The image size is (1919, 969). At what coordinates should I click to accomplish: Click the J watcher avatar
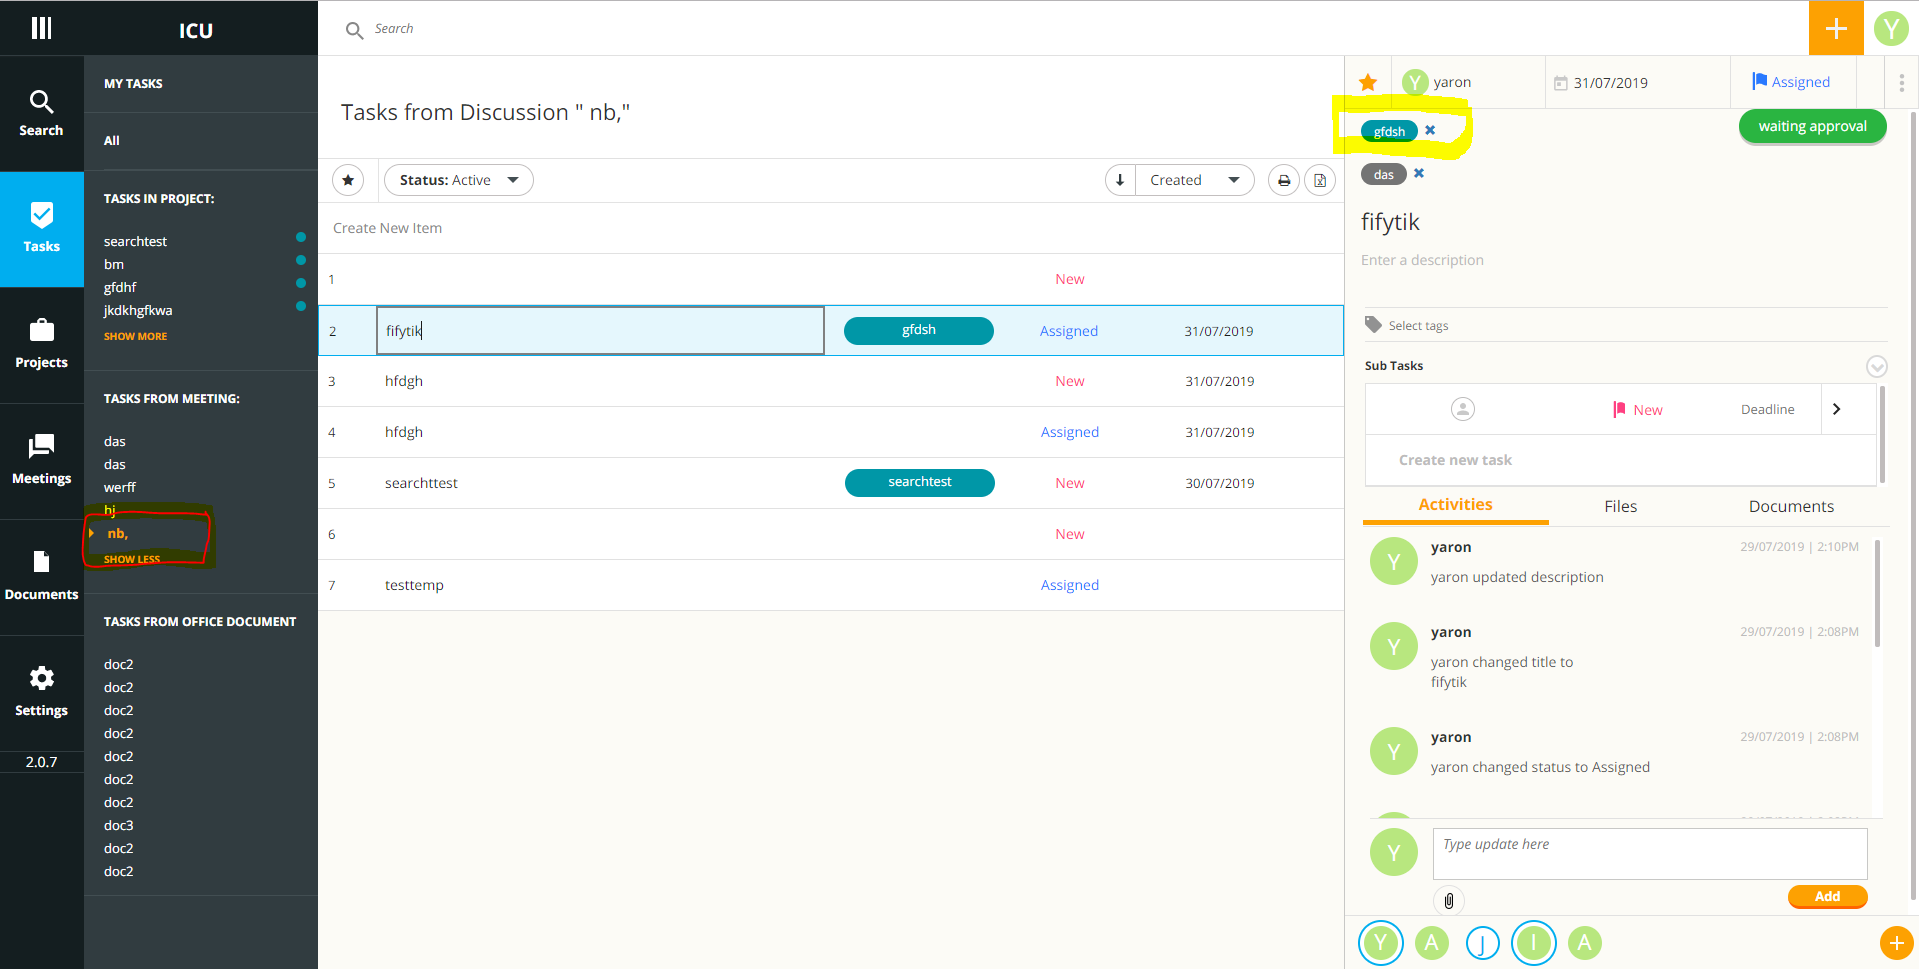(x=1482, y=942)
